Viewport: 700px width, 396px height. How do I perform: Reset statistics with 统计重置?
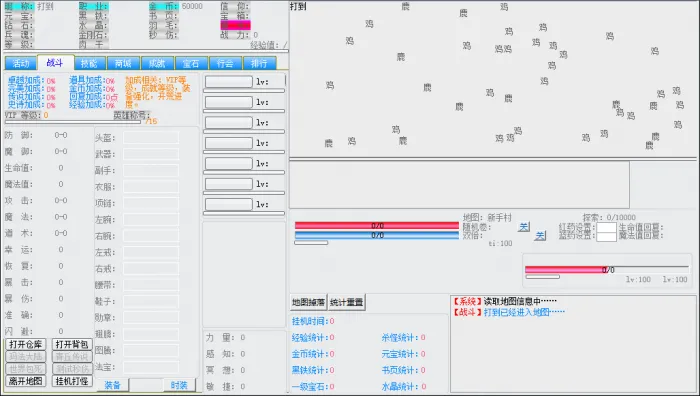pyautogui.click(x=346, y=302)
